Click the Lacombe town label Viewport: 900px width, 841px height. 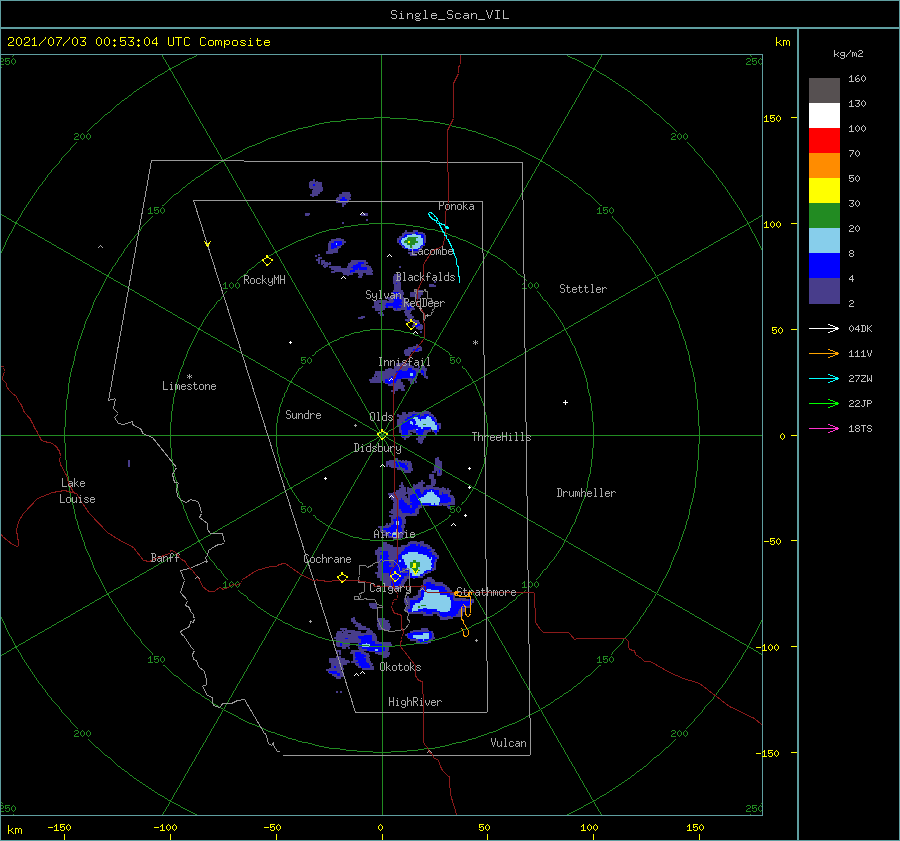pyautogui.click(x=432, y=251)
